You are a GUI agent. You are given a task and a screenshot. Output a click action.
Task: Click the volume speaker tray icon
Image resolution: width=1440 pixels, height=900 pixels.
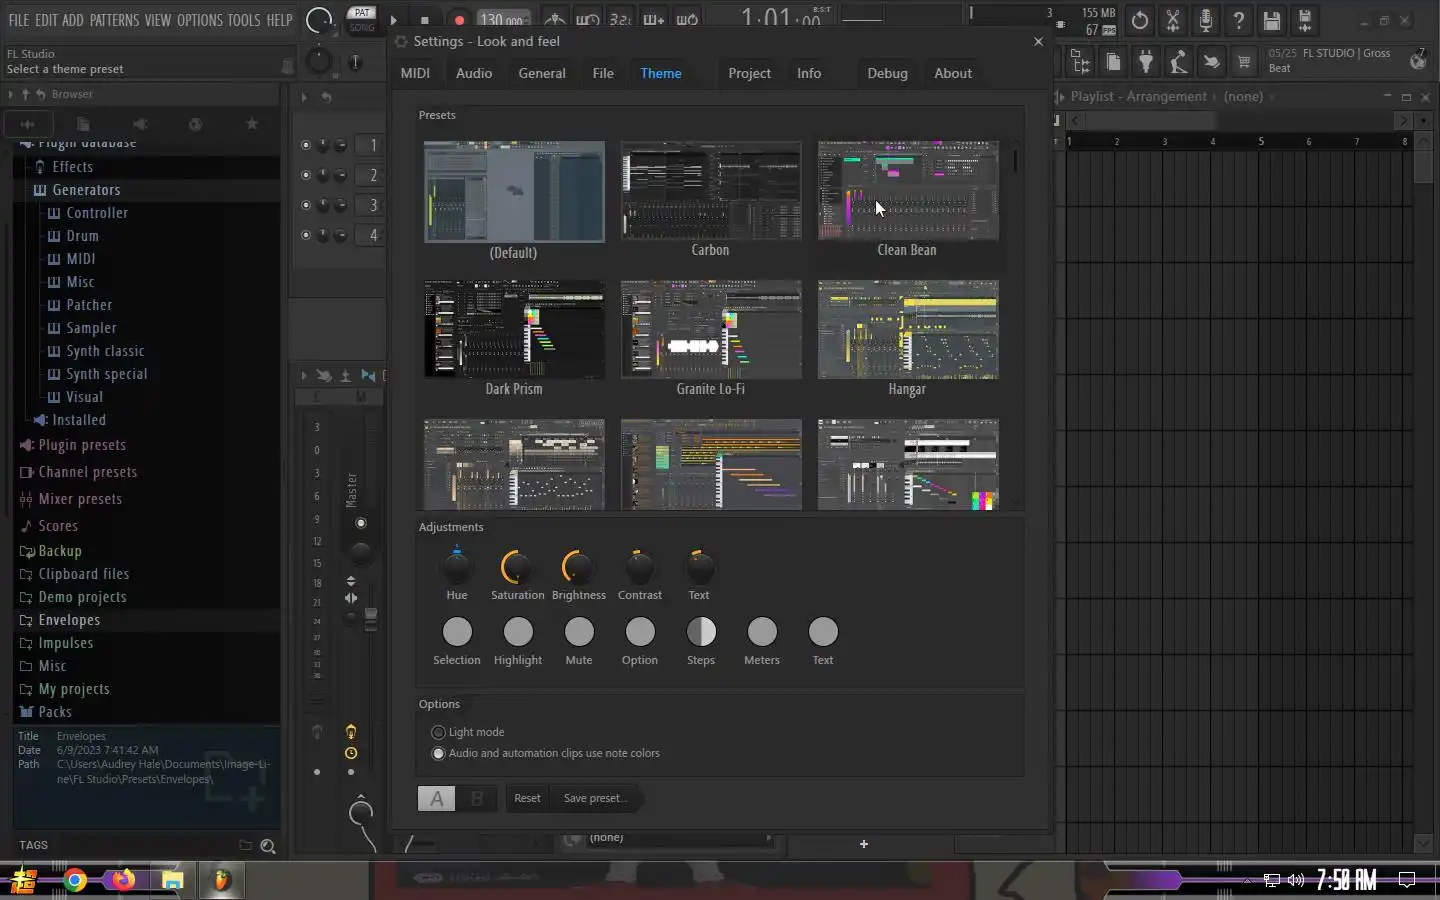coord(1296,880)
